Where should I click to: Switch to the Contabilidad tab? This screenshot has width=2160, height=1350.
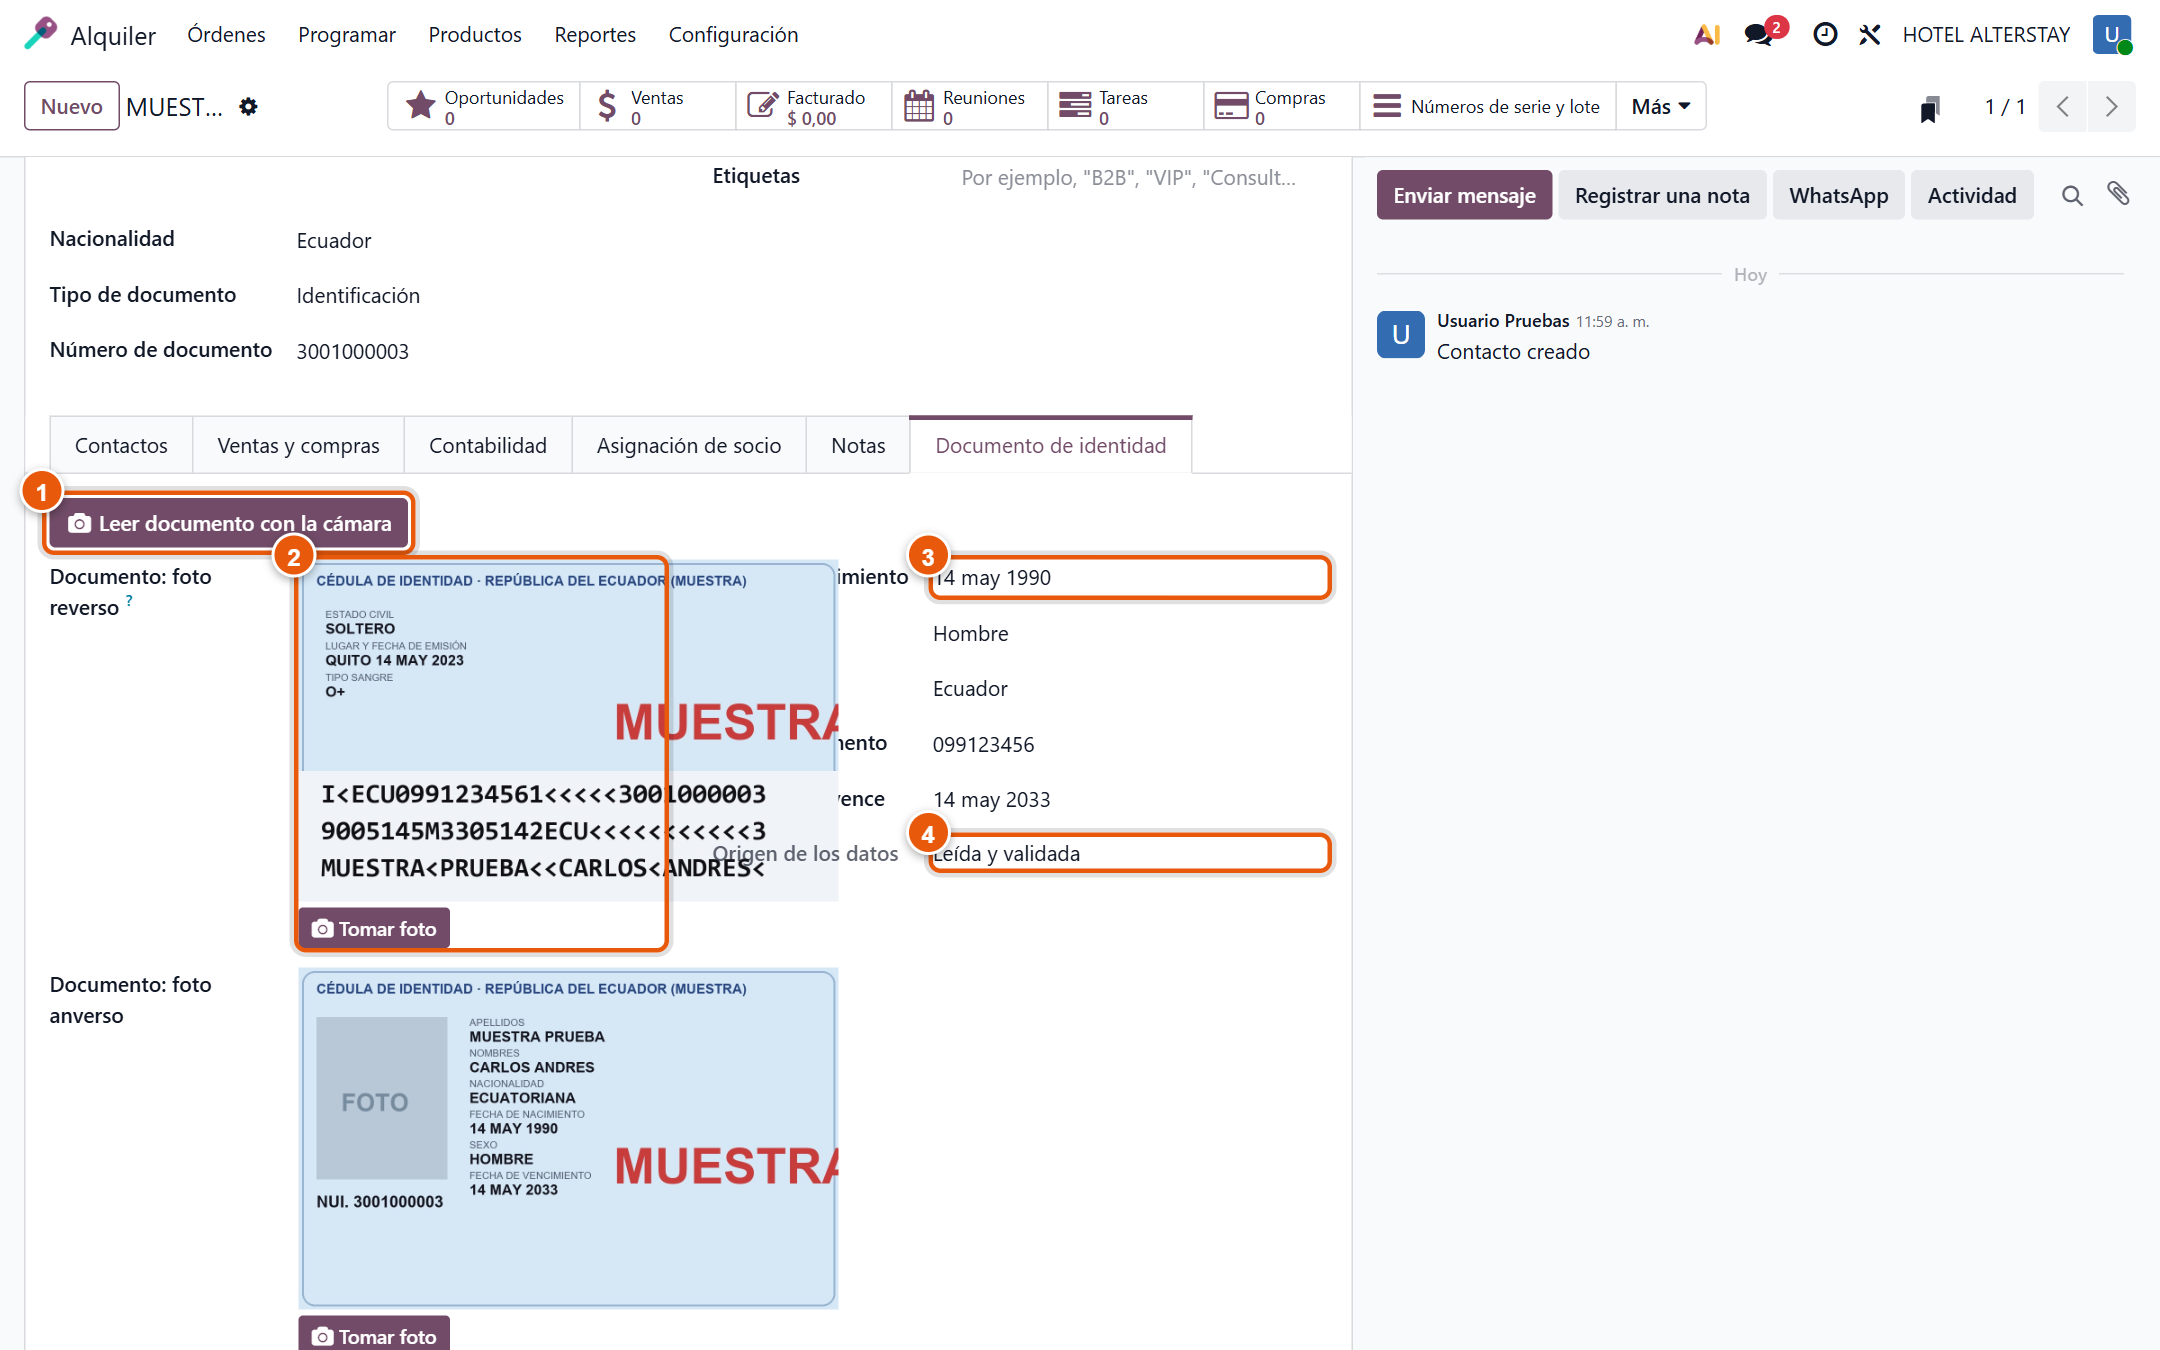[x=488, y=445]
